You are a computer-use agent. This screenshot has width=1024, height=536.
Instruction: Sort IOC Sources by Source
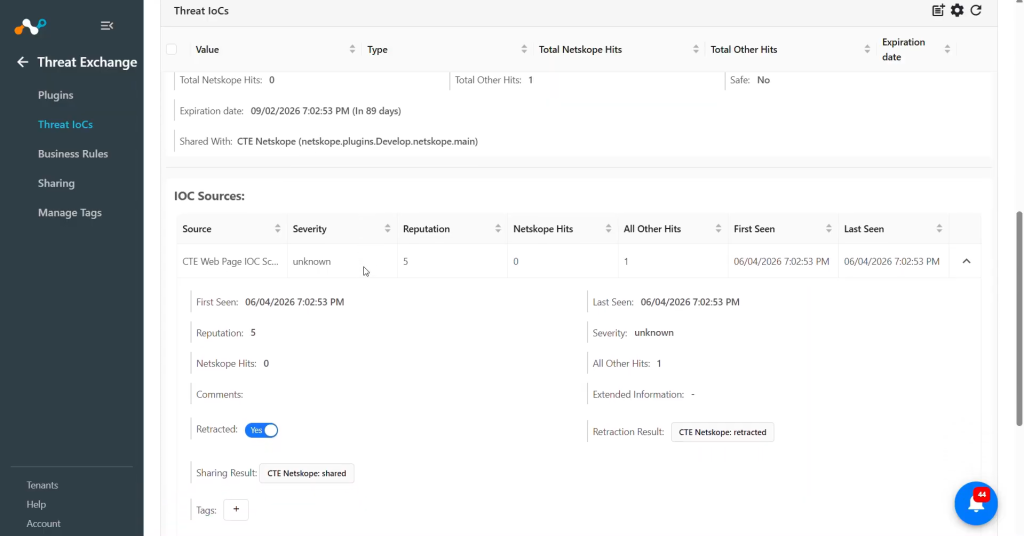278,229
